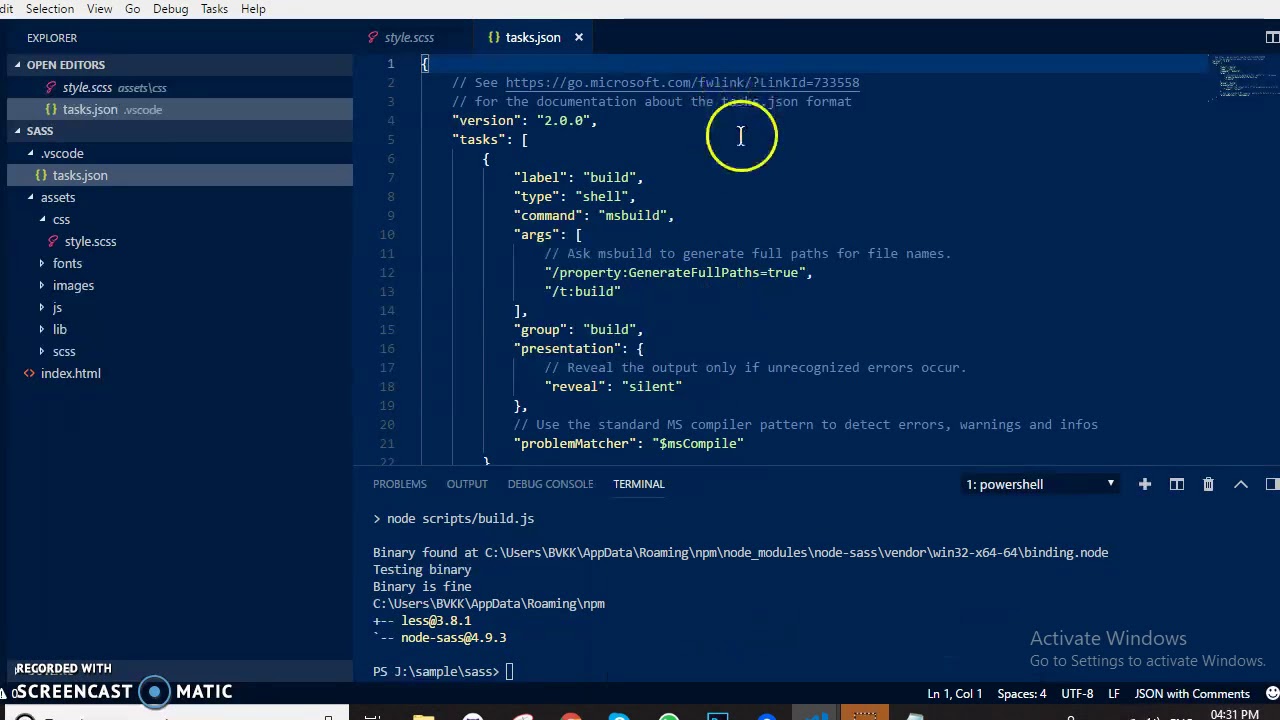The image size is (1280, 720).
Task: Open the Tasks menu
Action: [x=214, y=9]
